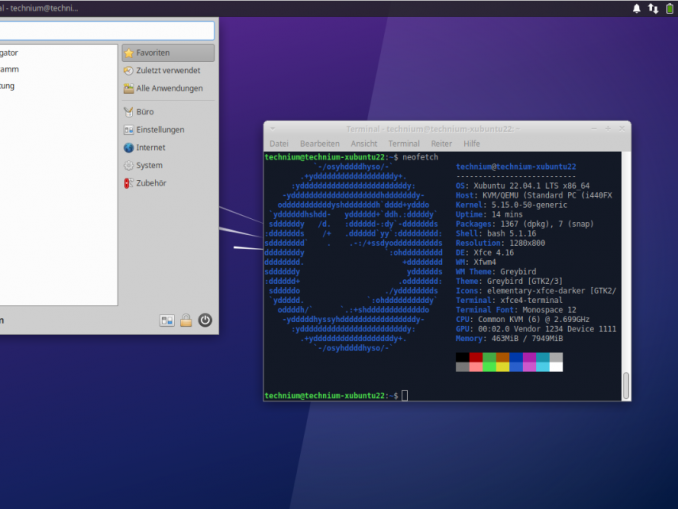Click the System gear icon
The image size is (678, 509).
(128, 165)
